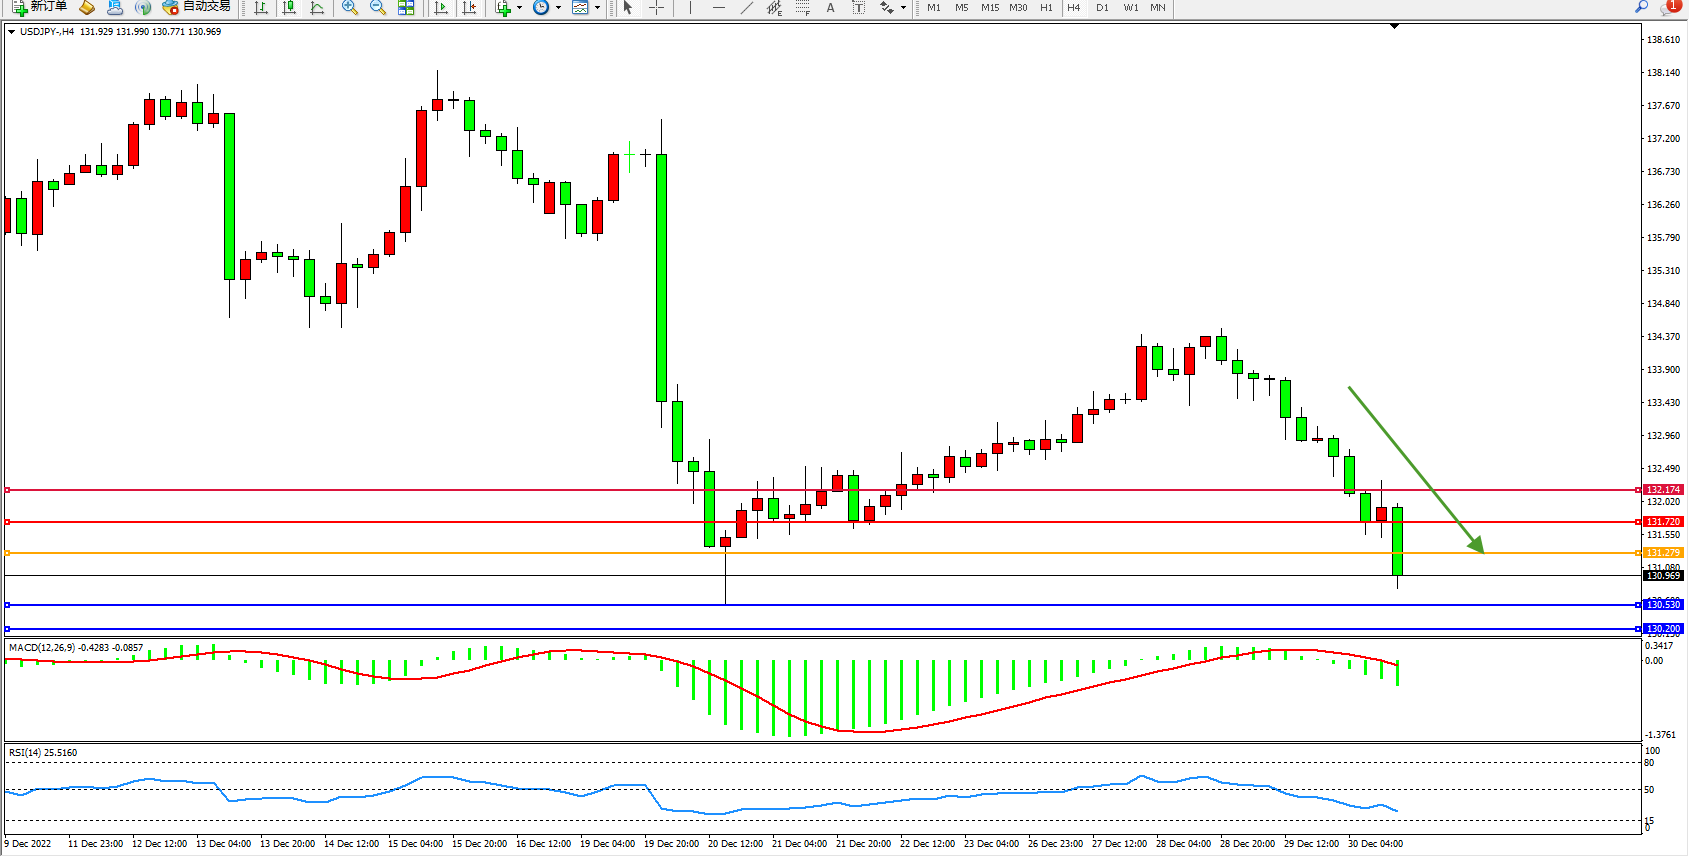Viewport: 1689px width, 857px height.
Task: Switch chart to line chart mode
Action: click(x=317, y=8)
